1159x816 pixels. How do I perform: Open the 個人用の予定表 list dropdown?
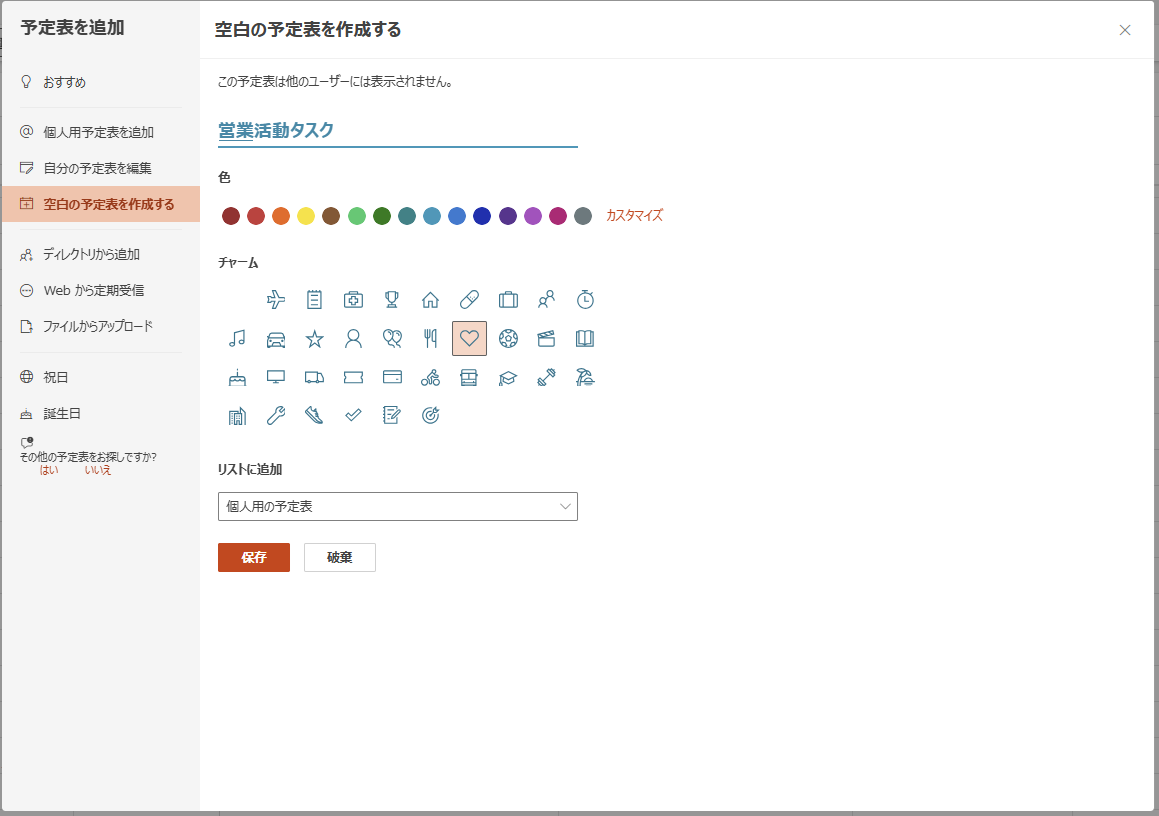tap(397, 506)
